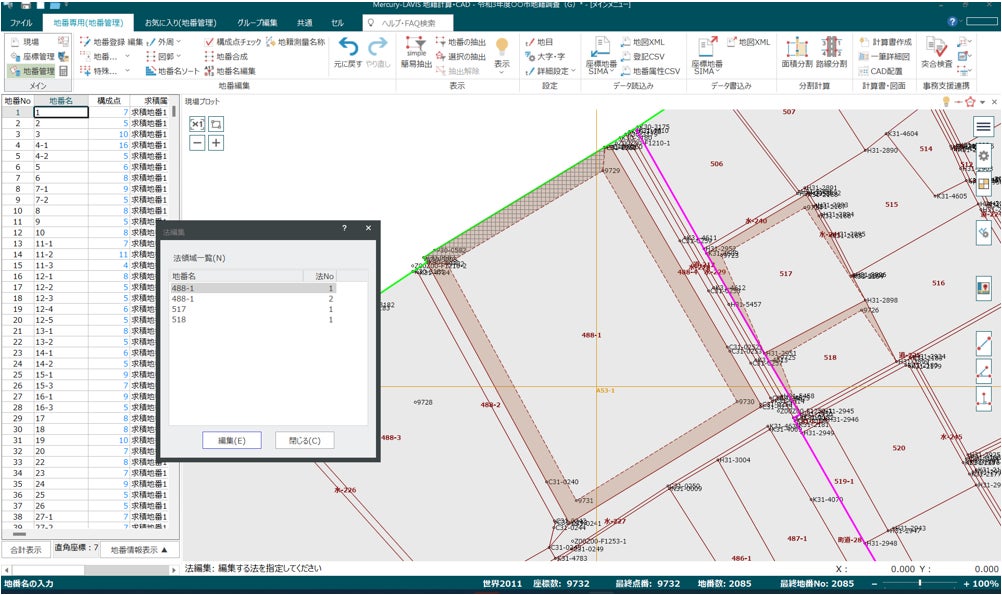Screen dimensions: 1002x595
Task: Click the 選択の抽出 tool
Action: tap(461, 56)
